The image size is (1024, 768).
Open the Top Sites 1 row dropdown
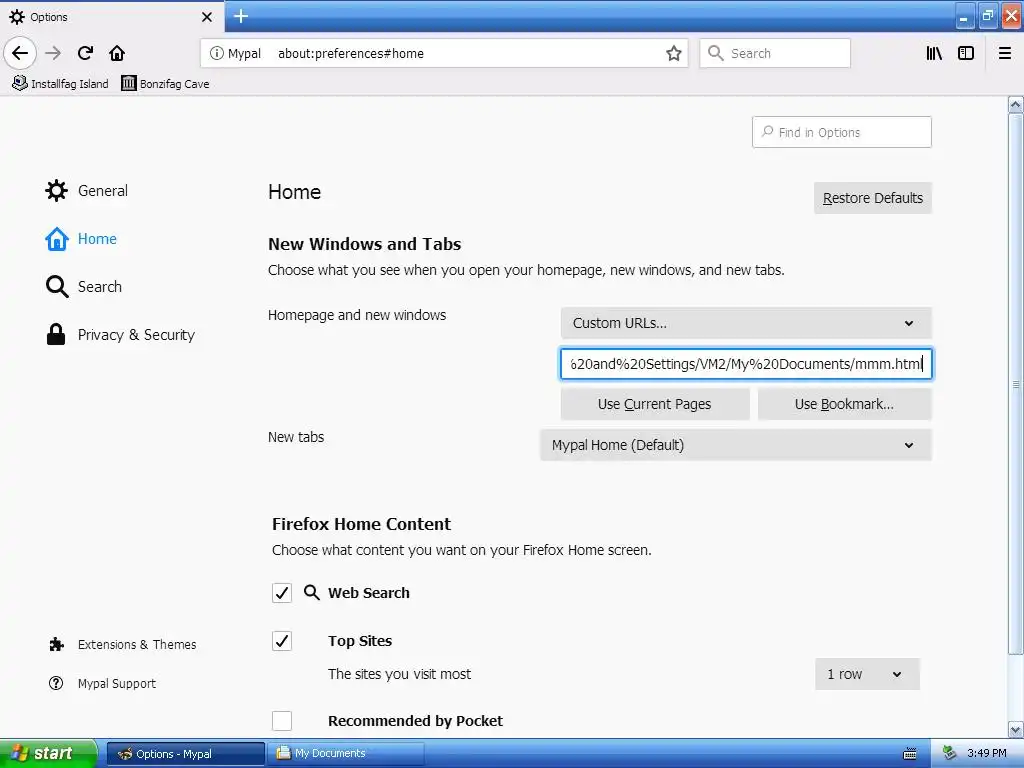click(x=867, y=674)
